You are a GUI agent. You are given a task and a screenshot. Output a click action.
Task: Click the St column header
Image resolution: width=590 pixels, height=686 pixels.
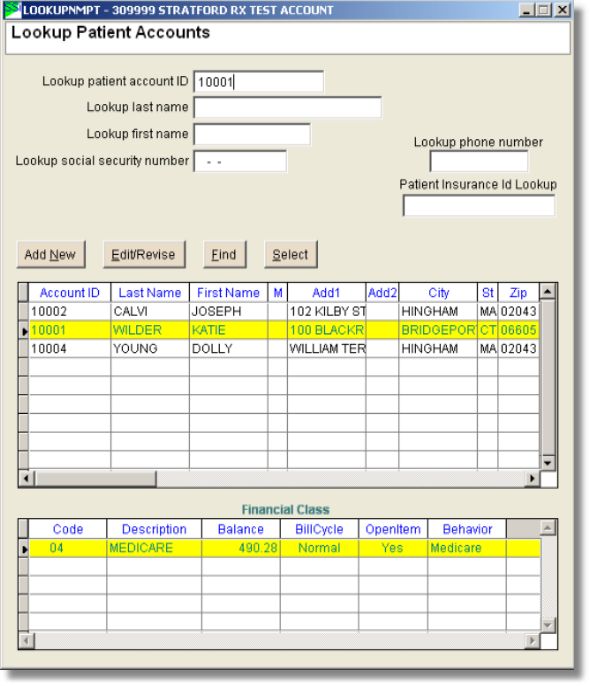pos(488,293)
